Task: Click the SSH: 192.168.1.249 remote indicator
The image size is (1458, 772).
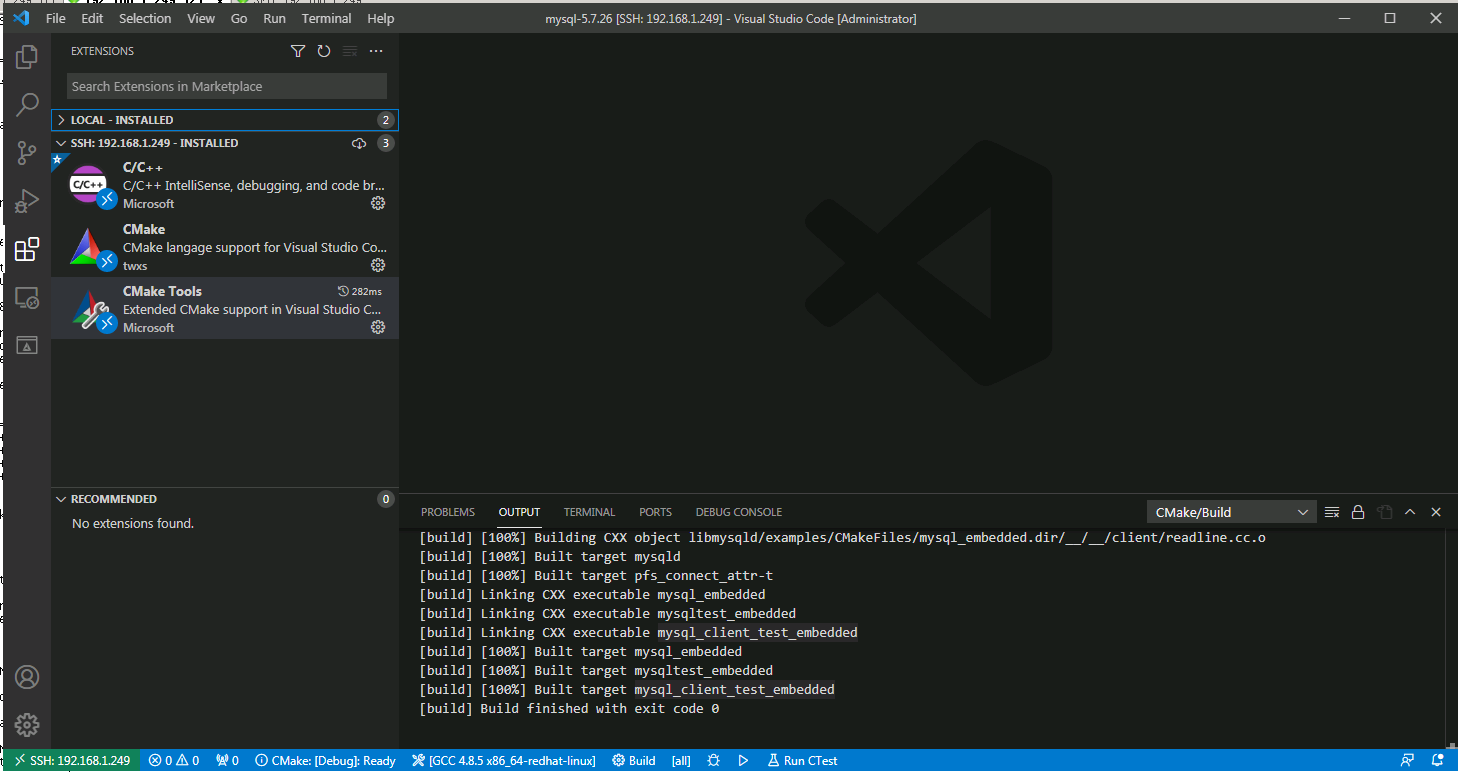Action: (72, 760)
